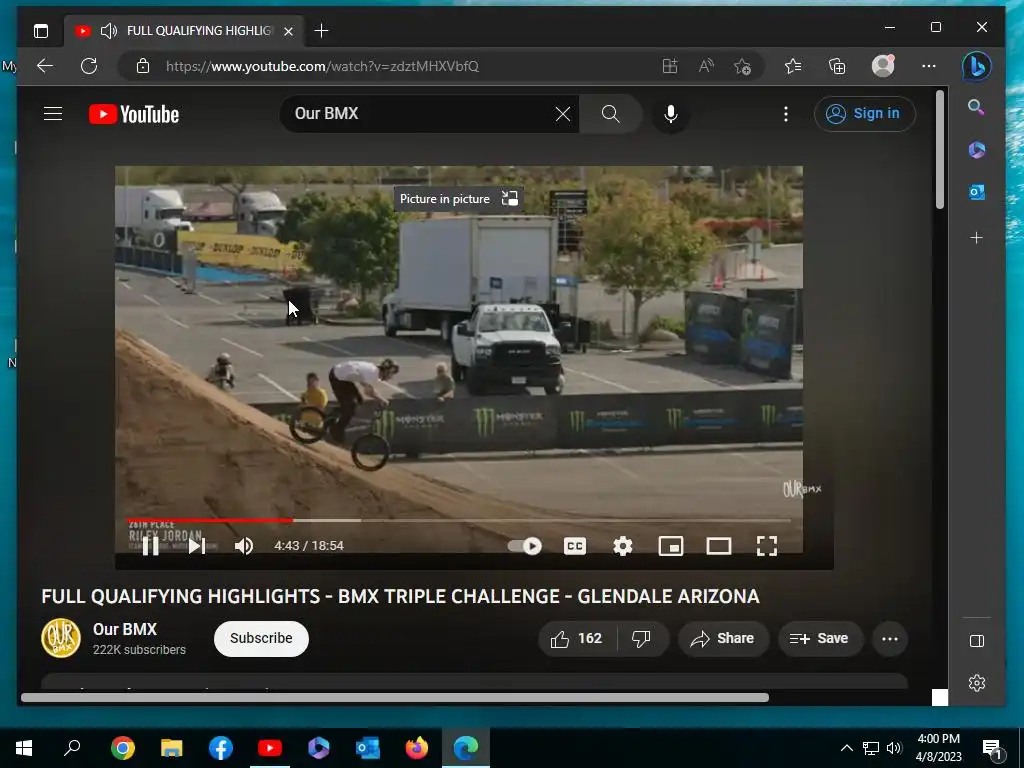
Task: Open a new browser tab
Action: click(321, 31)
